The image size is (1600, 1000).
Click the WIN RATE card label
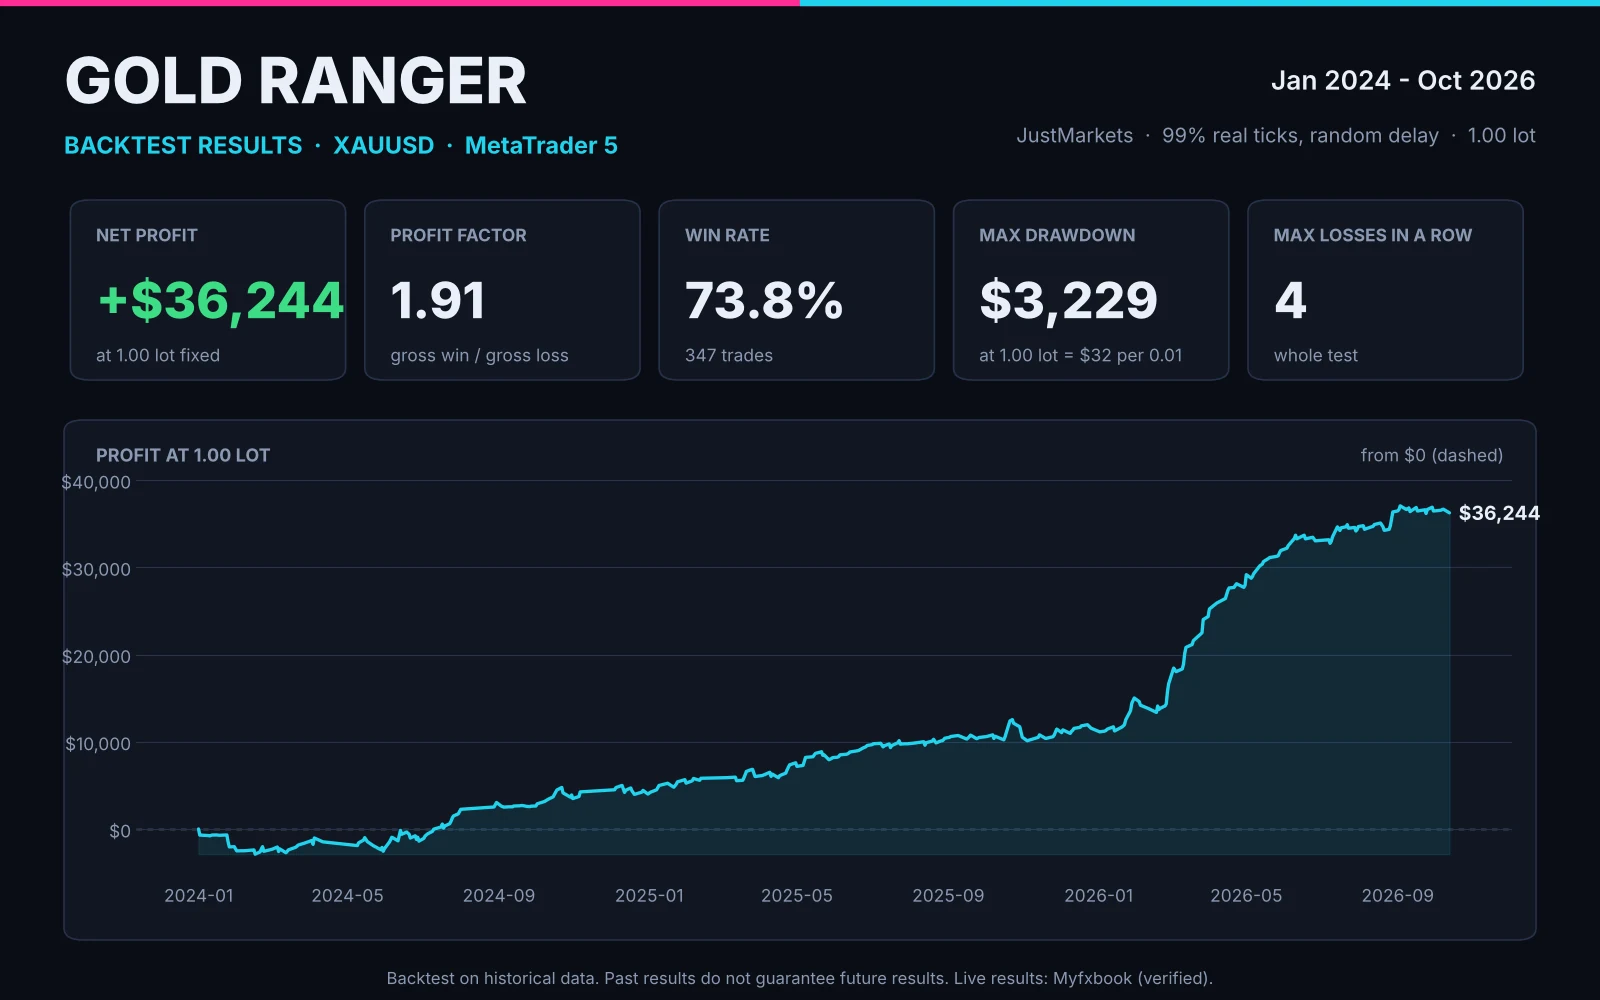click(x=727, y=235)
